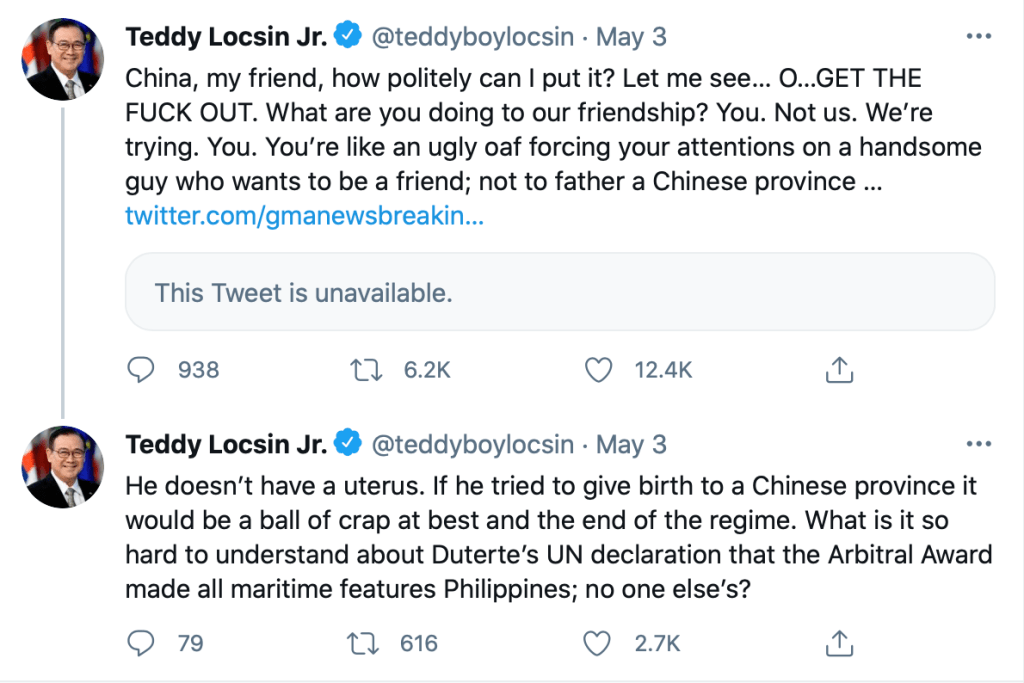
Task: Like the first tweet with 12.4K likes
Action: 598,370
